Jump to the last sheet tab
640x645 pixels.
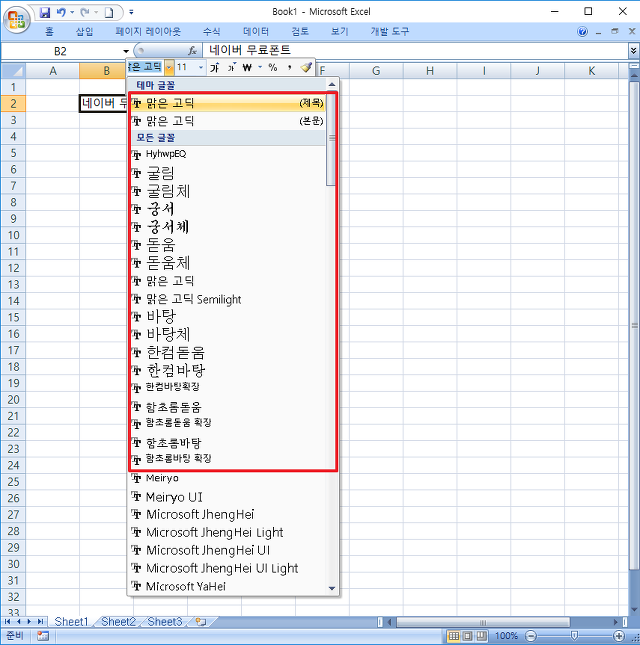pos(40,621)
